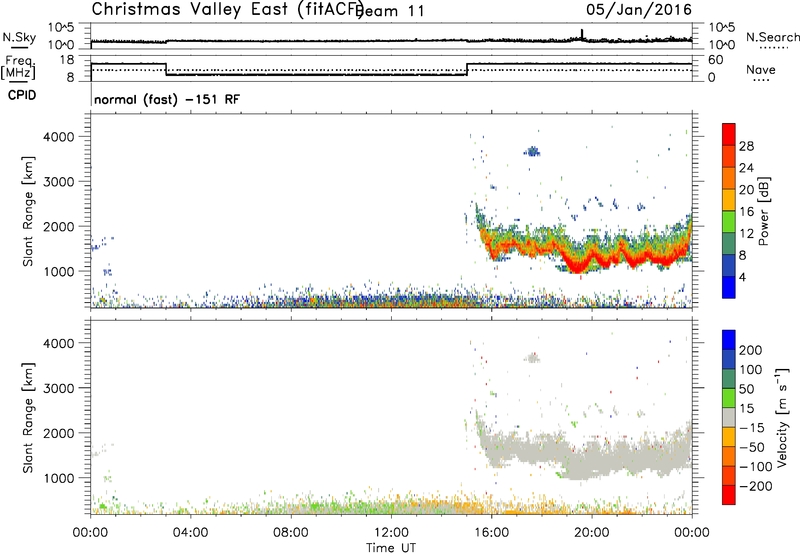The image size is (800, 554).
Task: Click the 'Nave' legend label
Action: tap(761, 70)
